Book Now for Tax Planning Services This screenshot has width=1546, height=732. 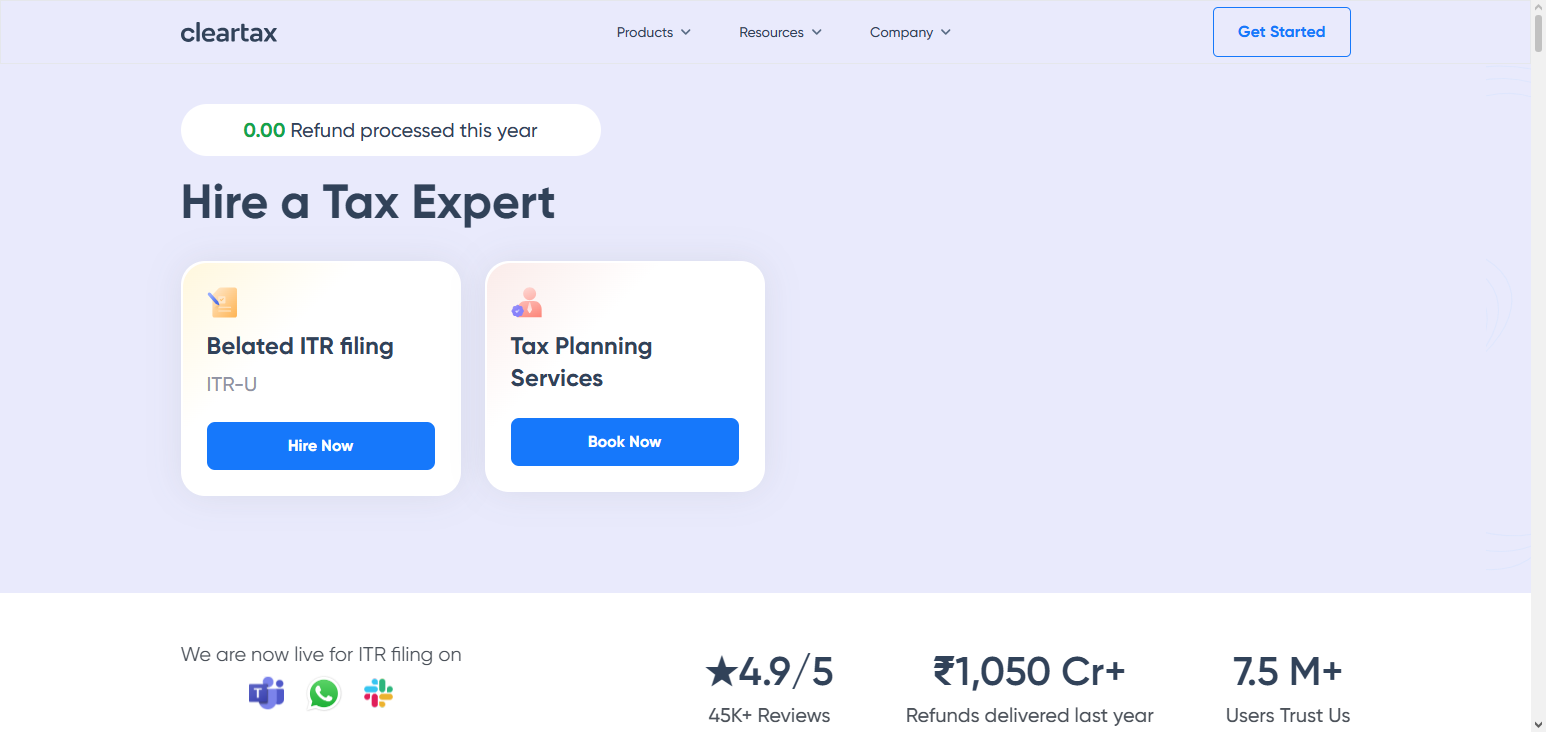(624, 441)
